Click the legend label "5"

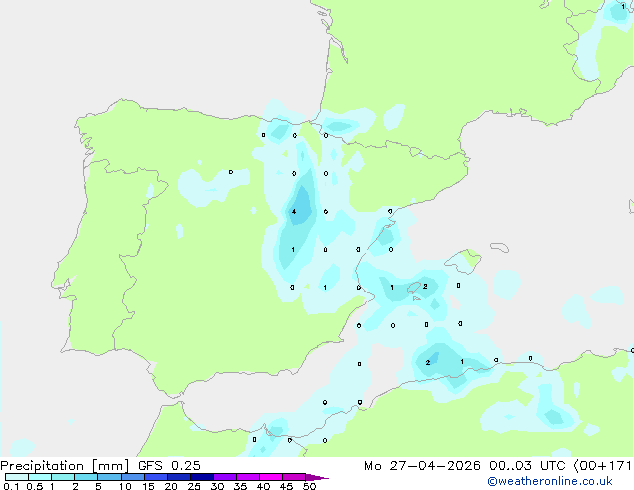tap(98, 486)
